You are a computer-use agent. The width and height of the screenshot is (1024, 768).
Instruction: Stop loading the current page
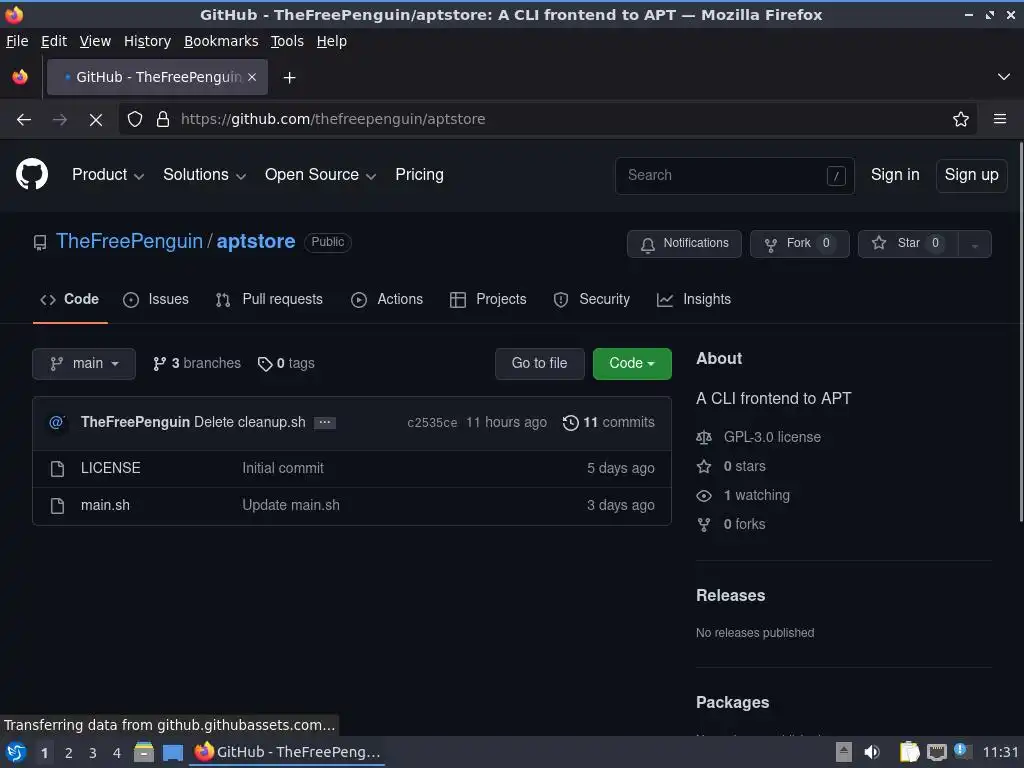[95, 120]
